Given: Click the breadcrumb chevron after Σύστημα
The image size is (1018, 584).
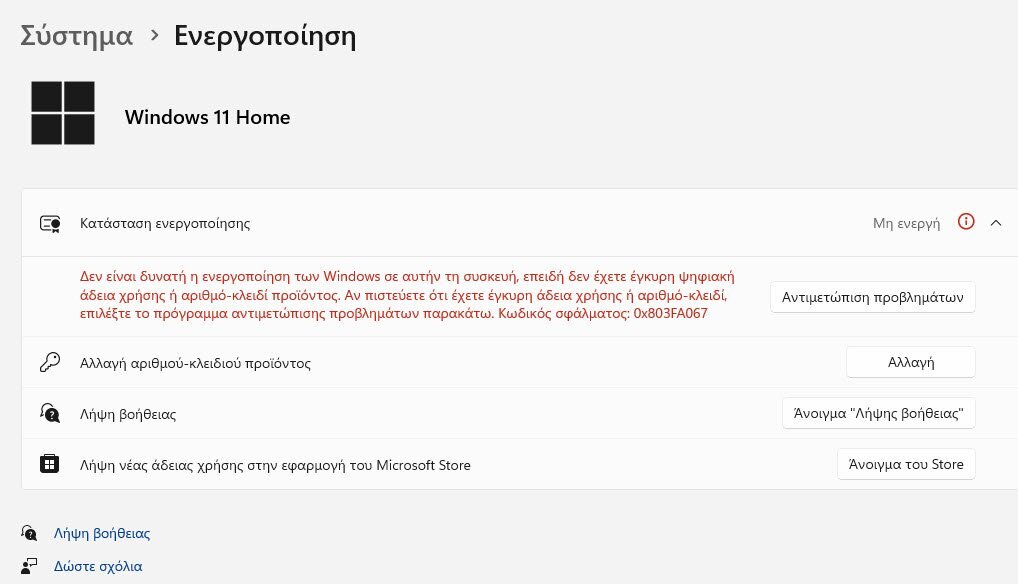Looking at the screenshot, I should [155, 35].
